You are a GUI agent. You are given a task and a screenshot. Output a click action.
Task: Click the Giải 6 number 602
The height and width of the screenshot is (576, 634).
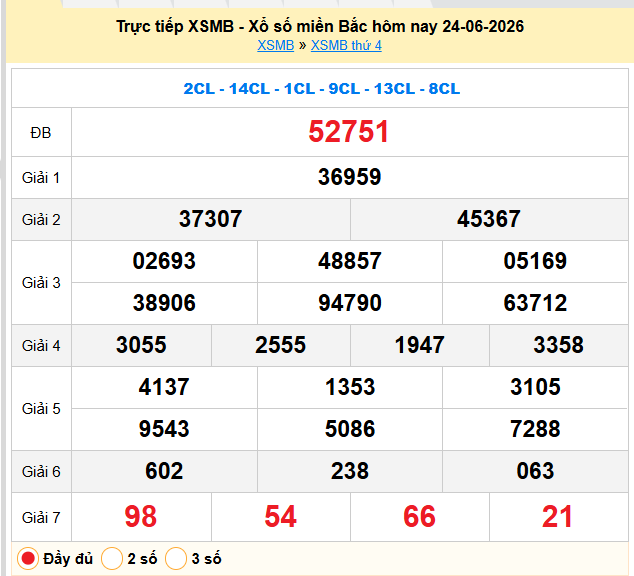[x=164, y=471]
